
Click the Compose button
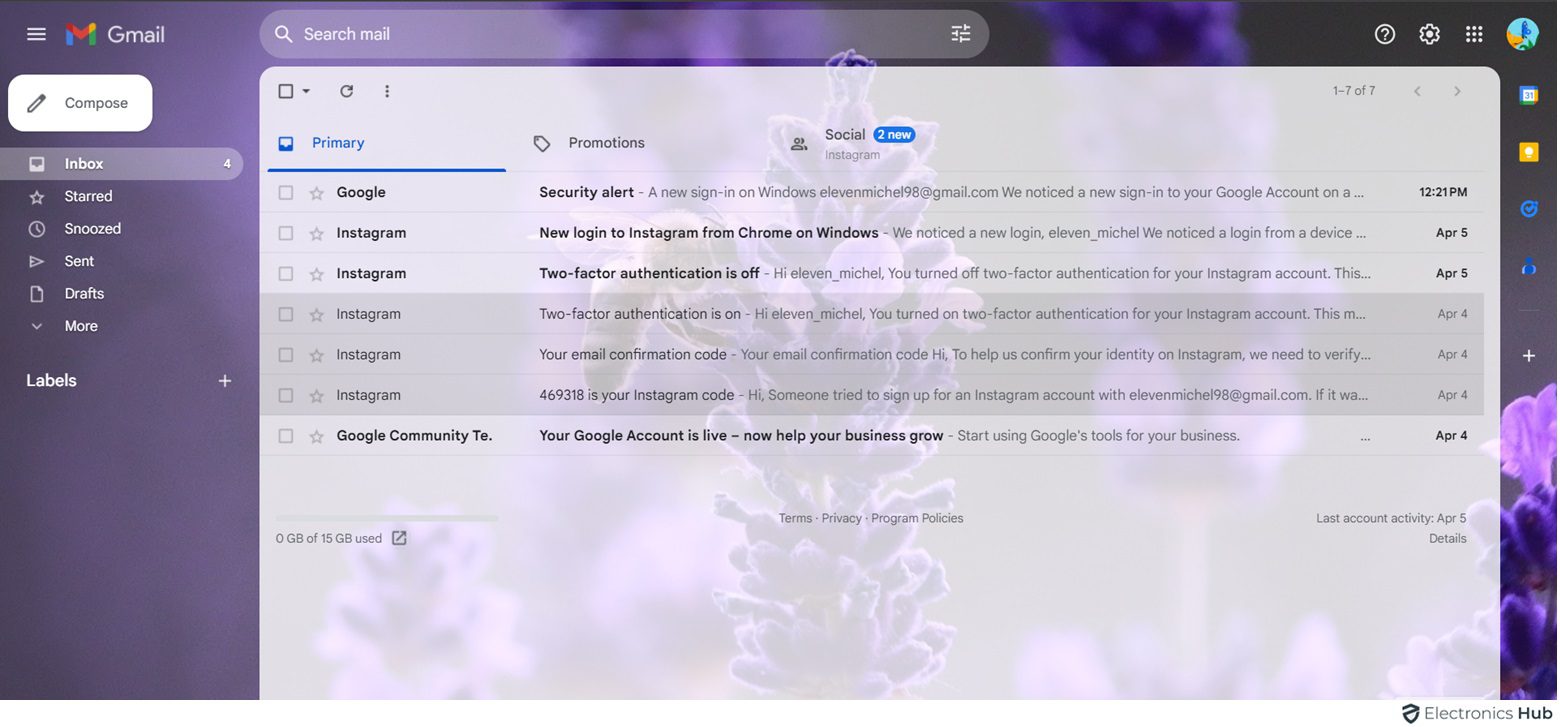click(x=80, y=102)
